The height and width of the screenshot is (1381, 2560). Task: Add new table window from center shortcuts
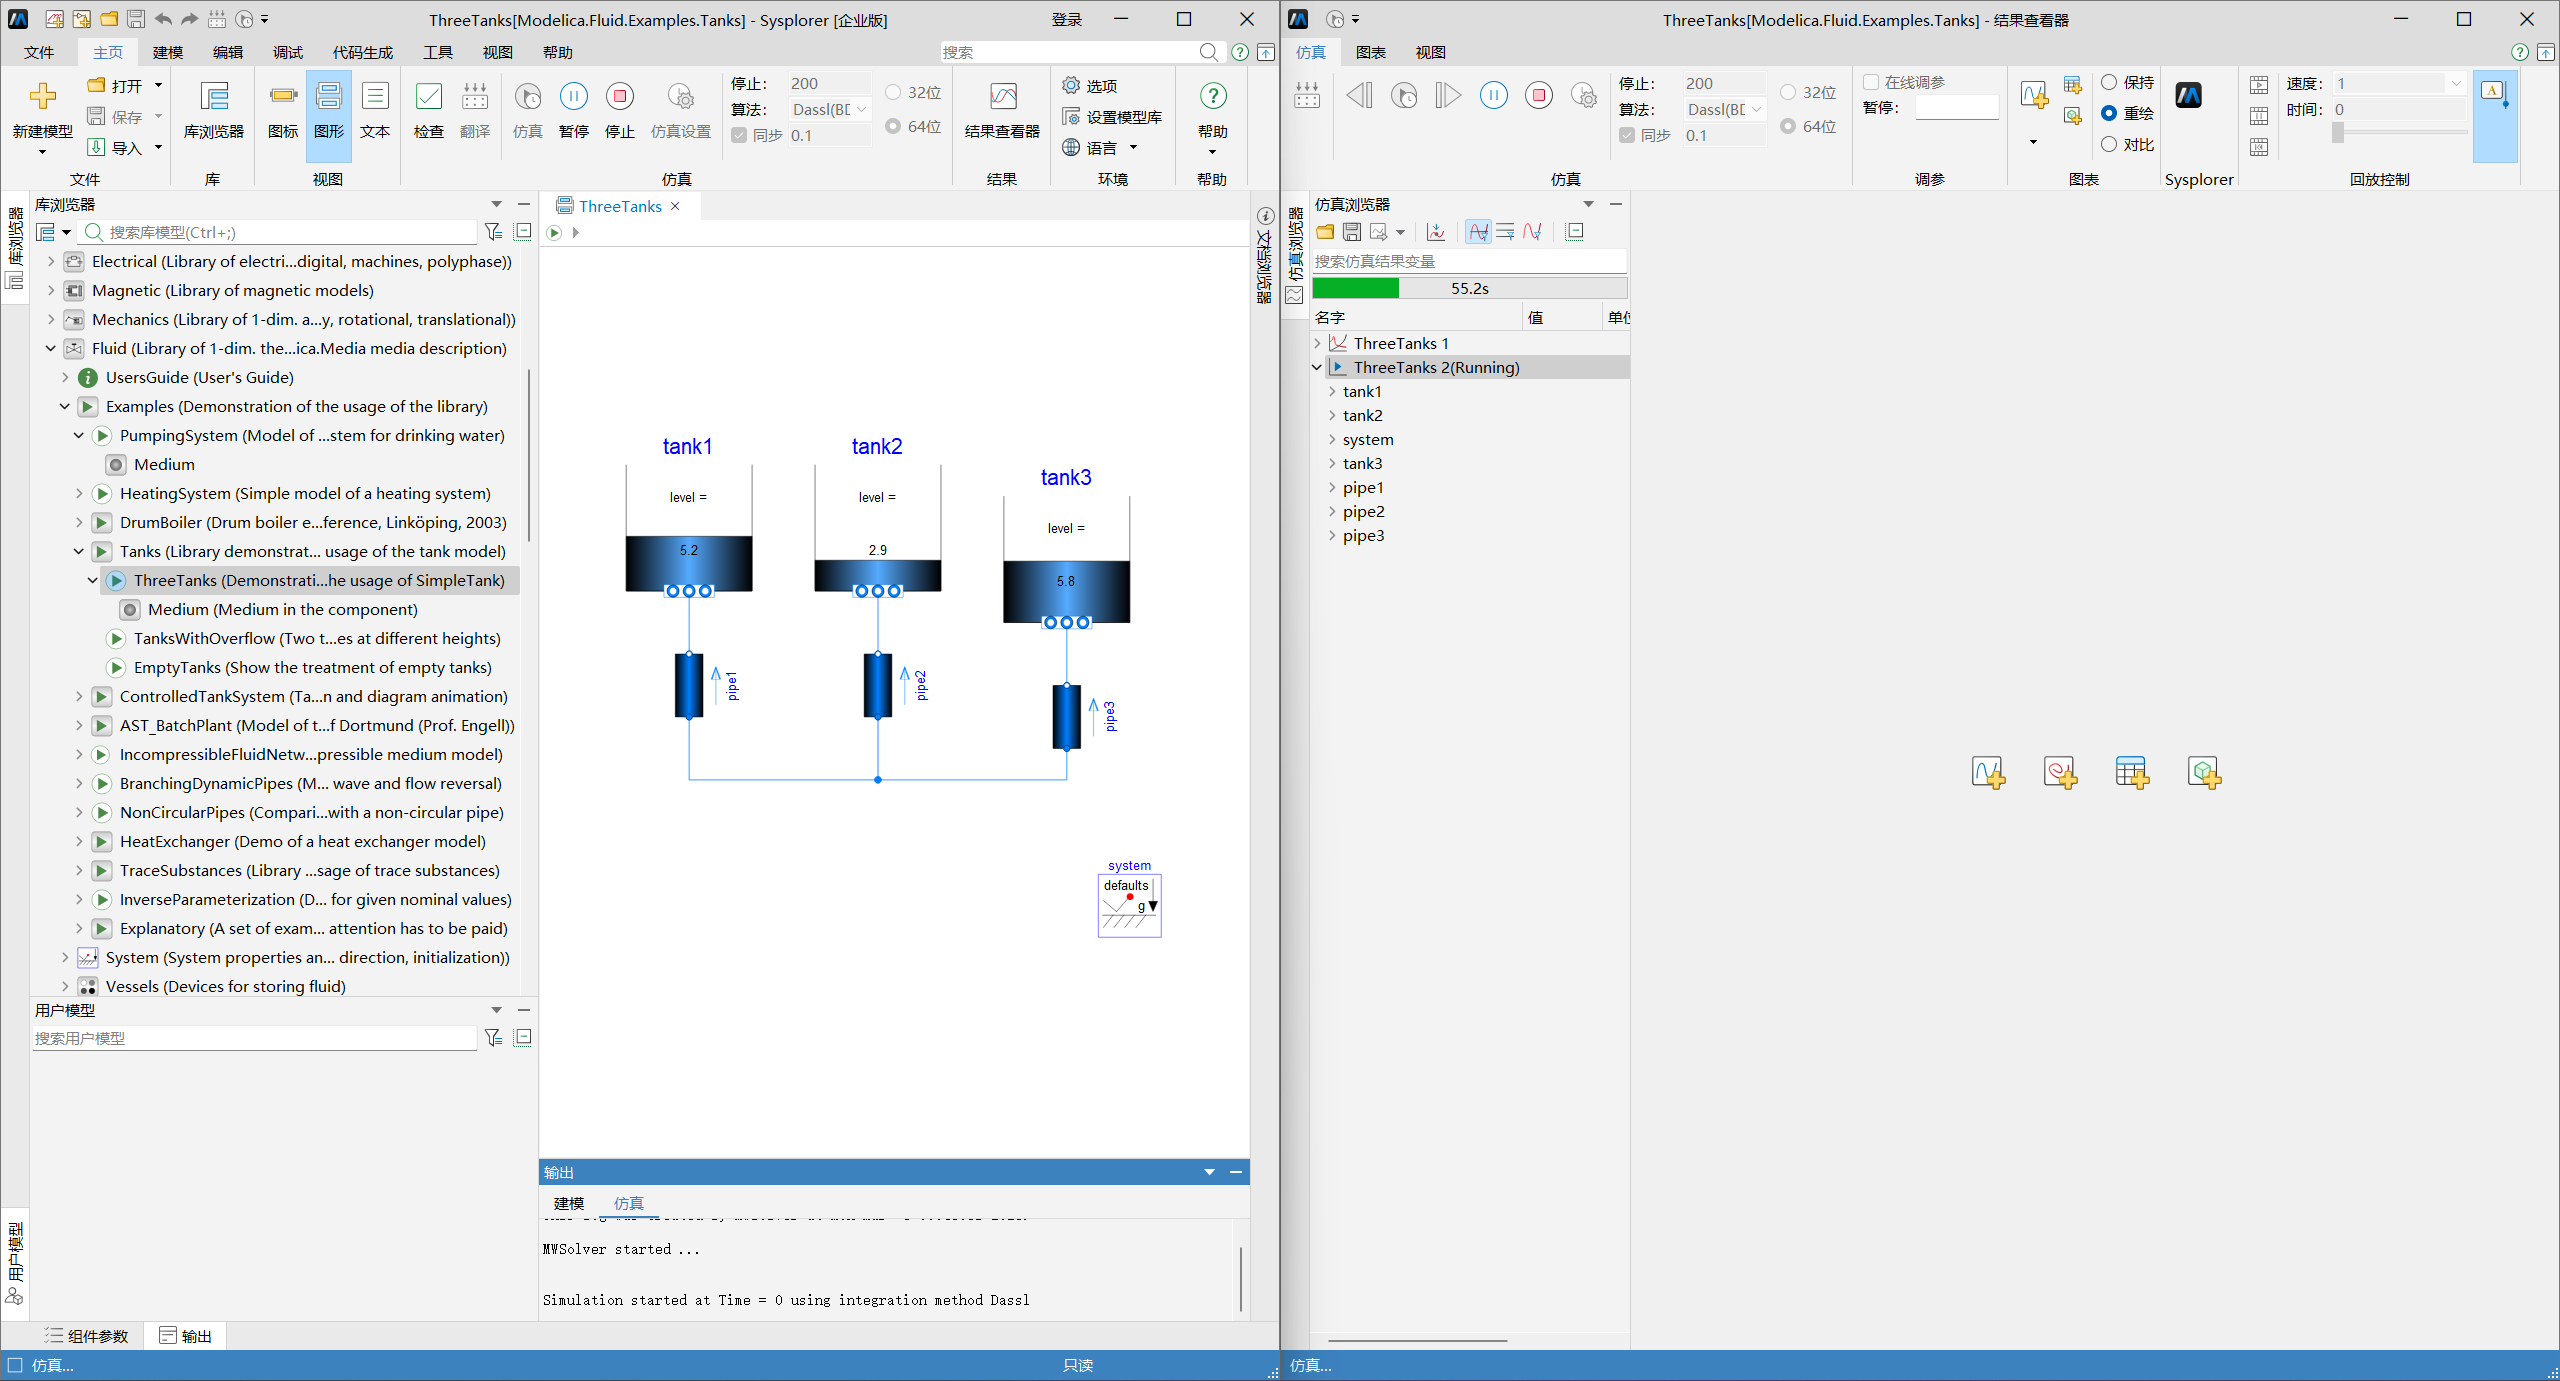pyautogui.click(x=2132, y=773)
